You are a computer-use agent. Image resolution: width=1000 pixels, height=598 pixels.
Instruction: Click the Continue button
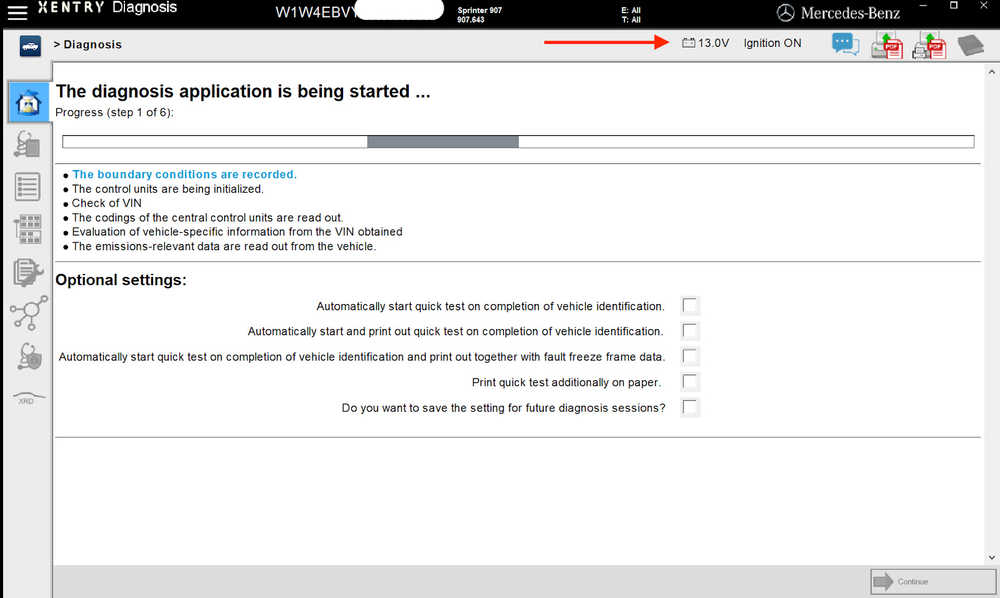tap(932, 581)
